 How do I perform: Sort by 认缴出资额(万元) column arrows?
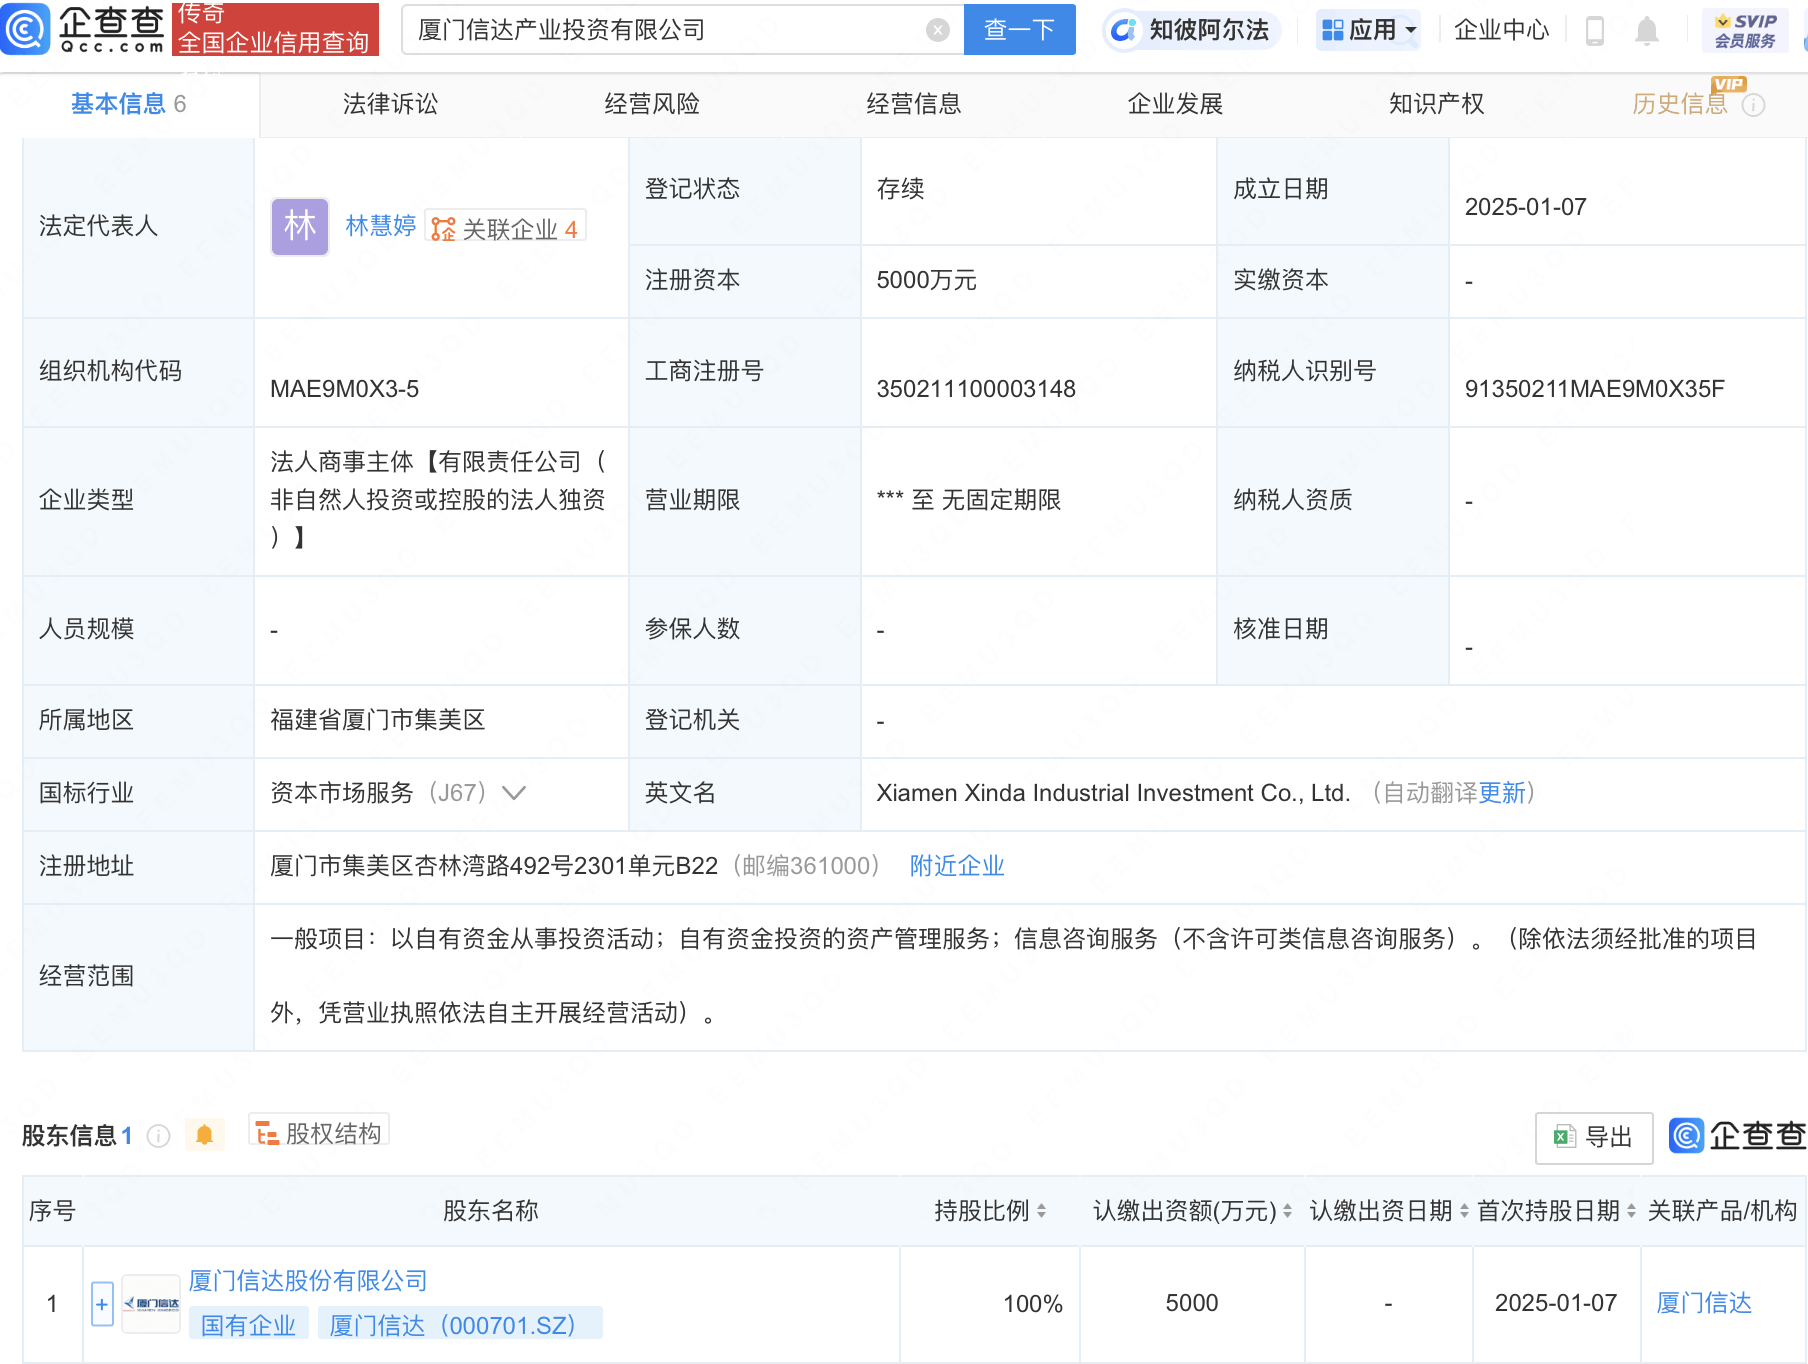point(1287,1211)
